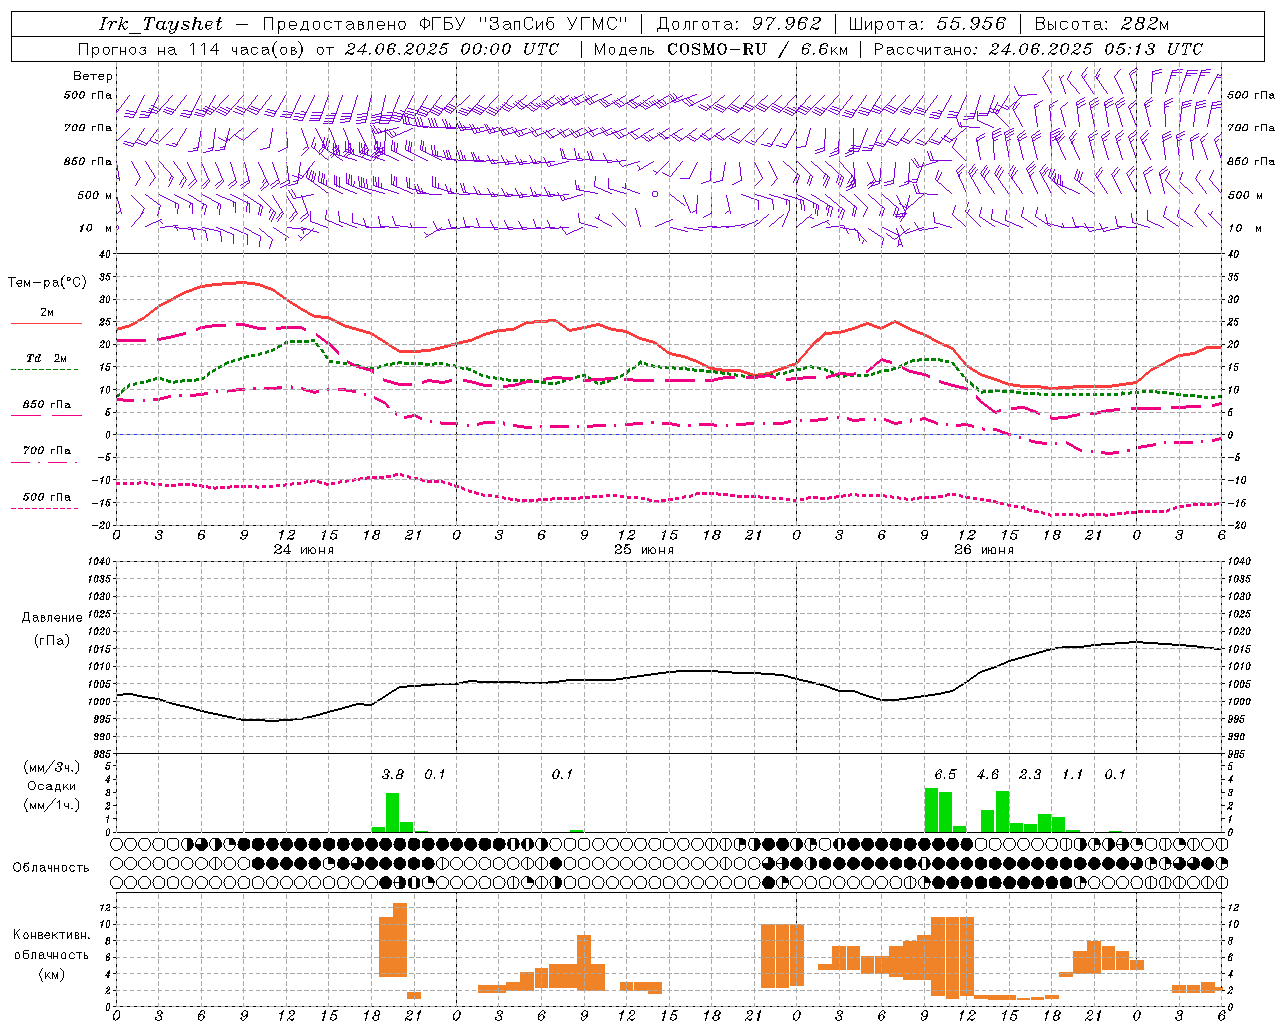1280x1024 pixels.
Task: Select the precipitation total 6.5
Action: pyautogui.click(x=945, y=775)
